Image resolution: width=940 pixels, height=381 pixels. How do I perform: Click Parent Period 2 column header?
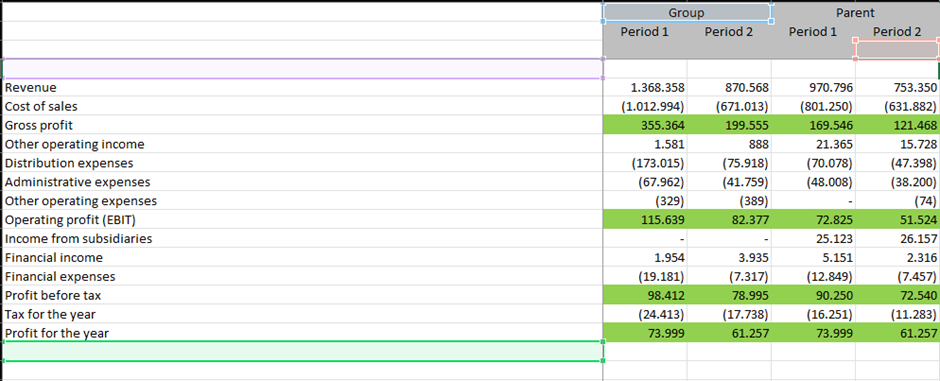coord(897,31)
